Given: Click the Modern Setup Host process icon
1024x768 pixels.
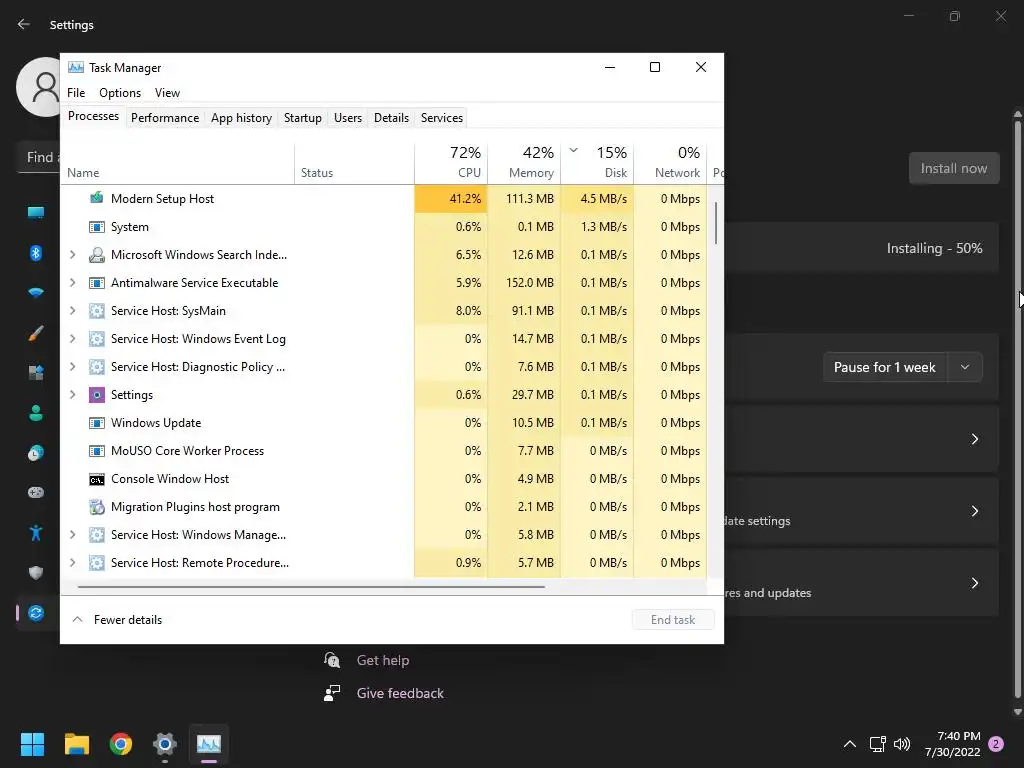Looking at the screenshot, I should click(97, 198).
